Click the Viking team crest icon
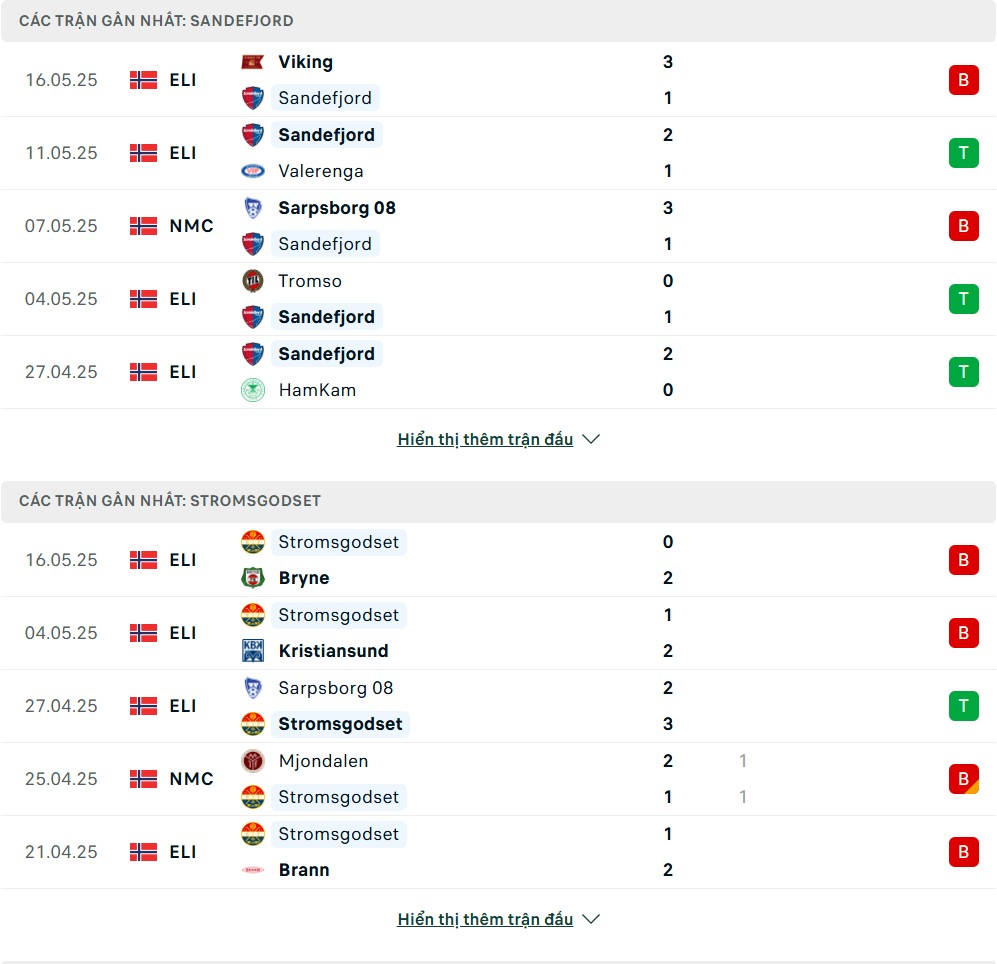 (x=252, y=62)
